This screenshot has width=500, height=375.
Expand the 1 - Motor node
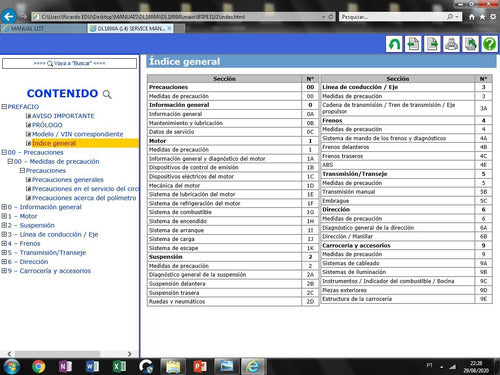point(4,216)
